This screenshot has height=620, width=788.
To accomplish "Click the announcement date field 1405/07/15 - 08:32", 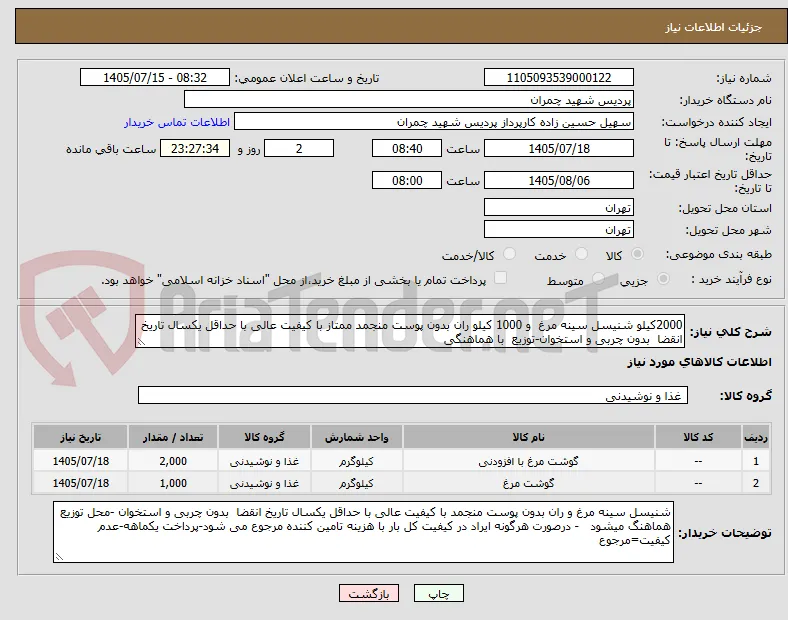I will [155, 77].
